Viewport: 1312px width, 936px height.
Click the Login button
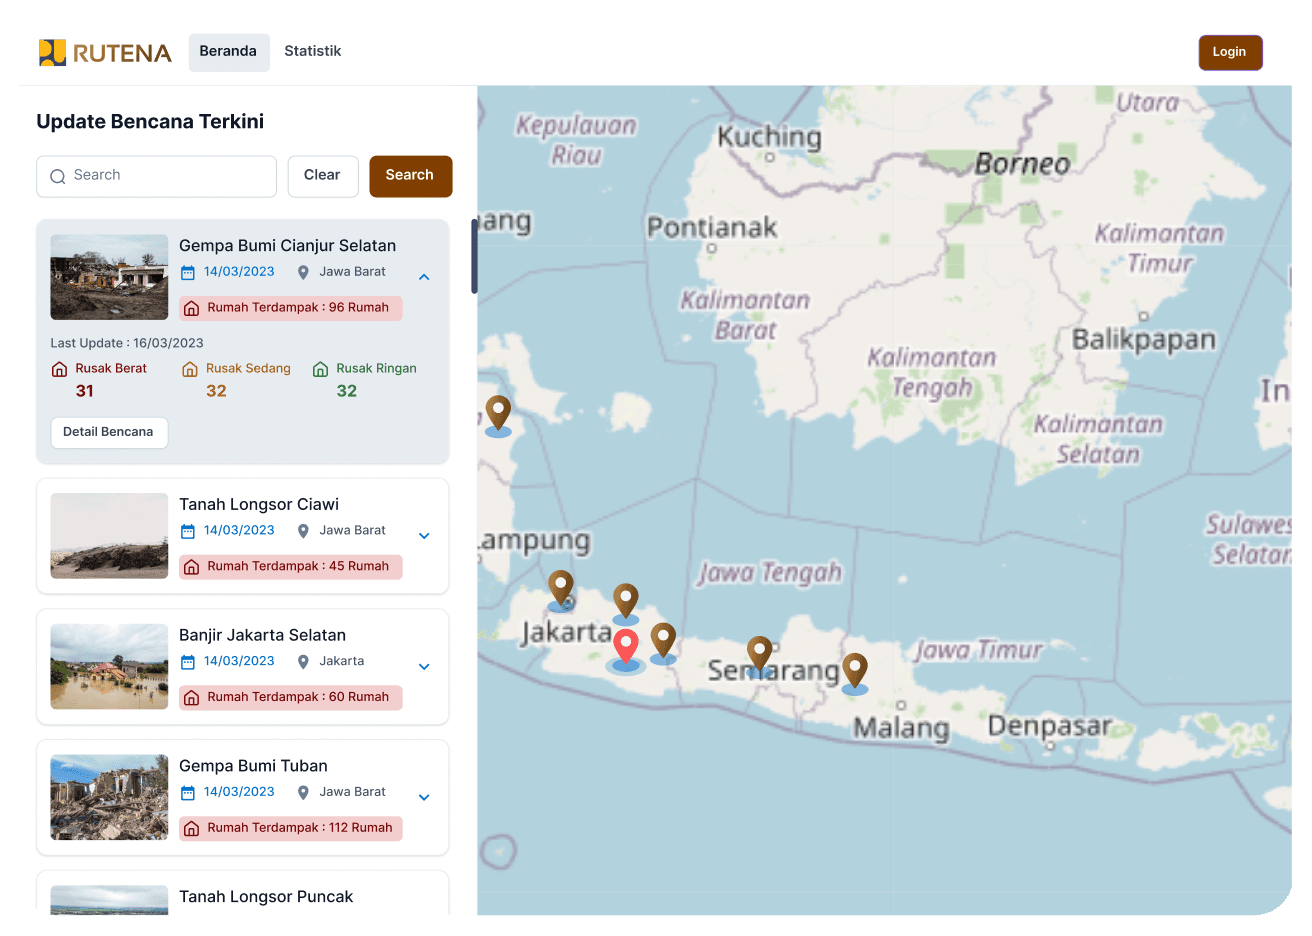pyautogui.click(x=1230, y=52)
